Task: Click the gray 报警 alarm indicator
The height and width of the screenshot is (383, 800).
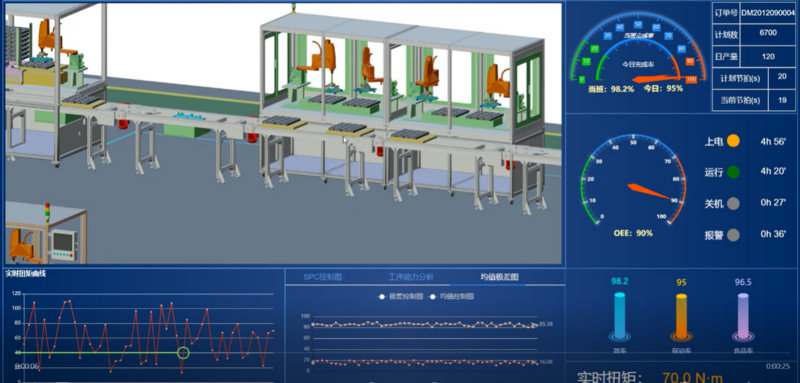Action: point(733,235)
